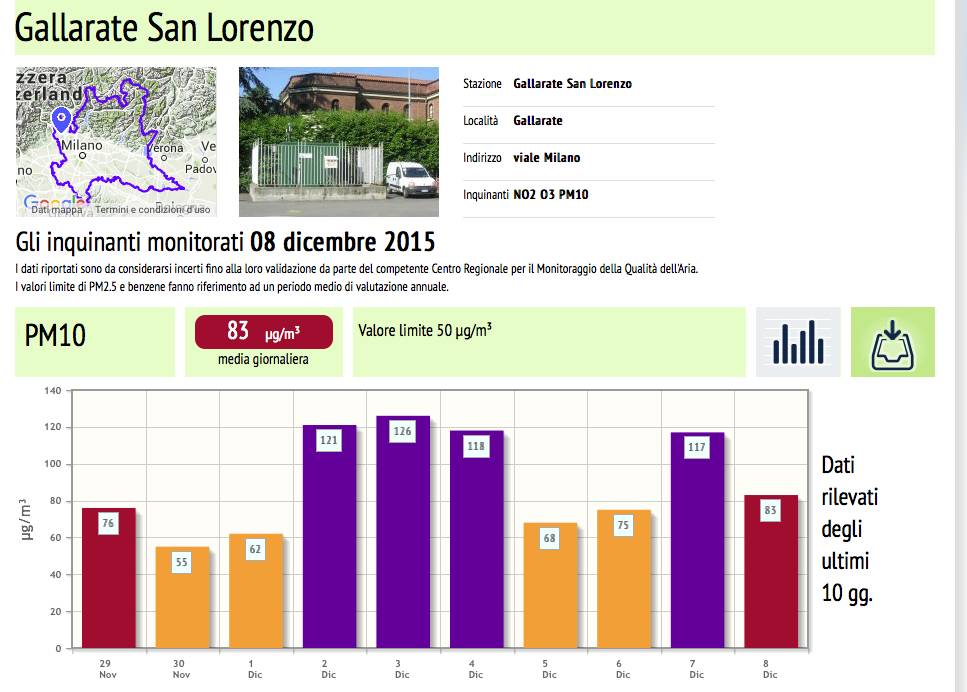This screenshot has height=692, width=967.
Task: Click the red bar for 29 Nov
Action: click(108, 580)
